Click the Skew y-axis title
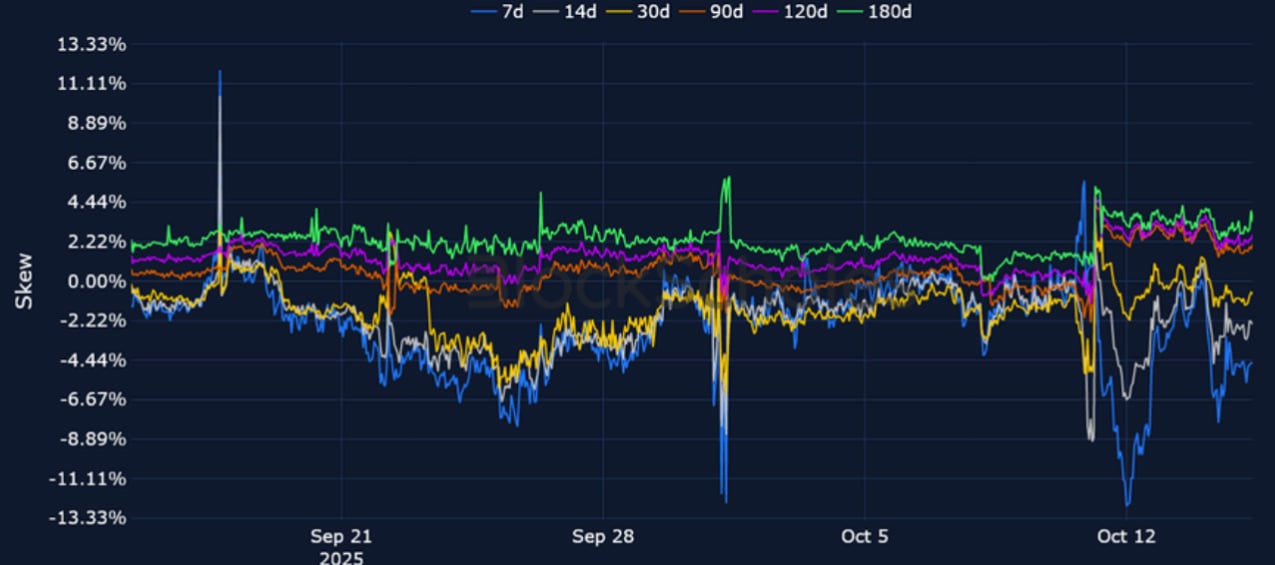Screen dimensions: 1275x565 coord(24,280)
